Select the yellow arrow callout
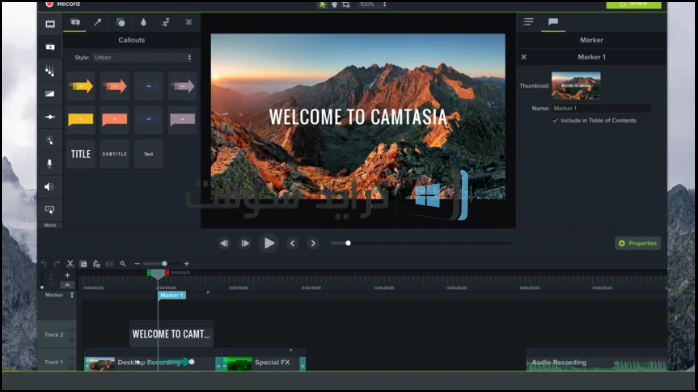This screenshot has width=698, height=392. point(81,86)
